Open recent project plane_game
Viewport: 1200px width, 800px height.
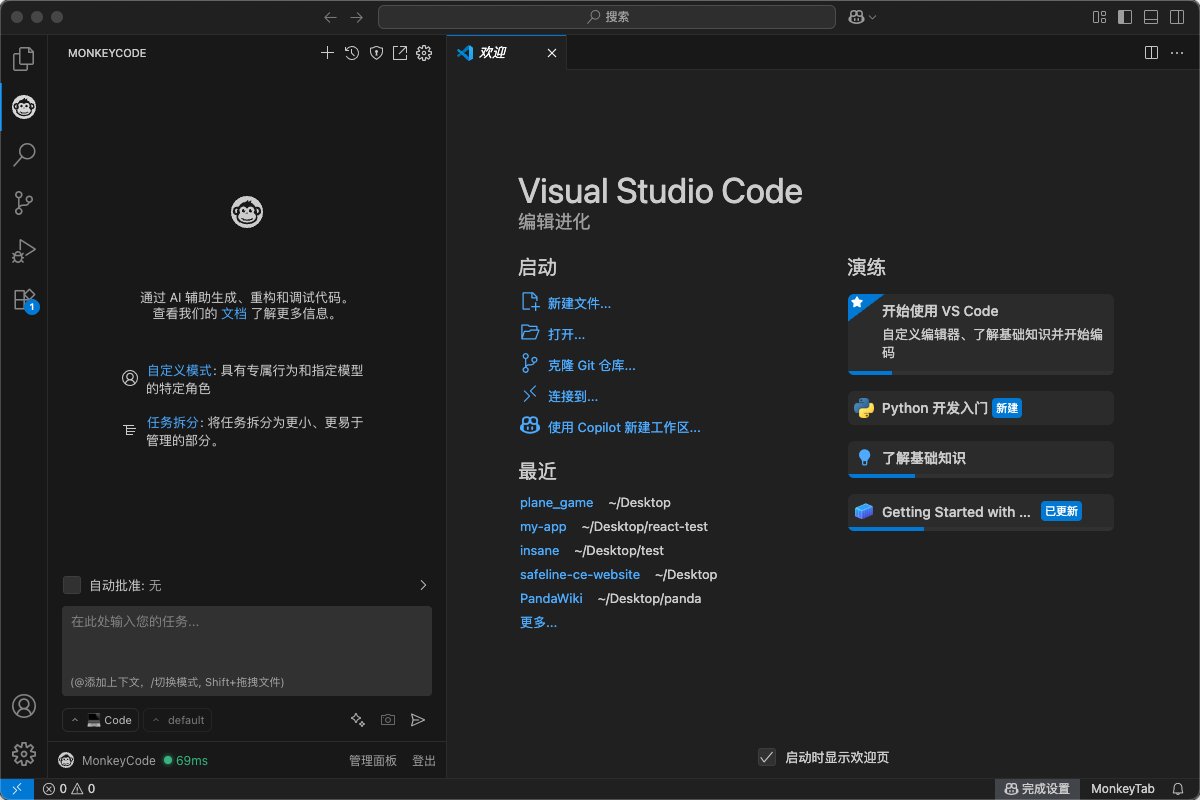click(556, 502)
